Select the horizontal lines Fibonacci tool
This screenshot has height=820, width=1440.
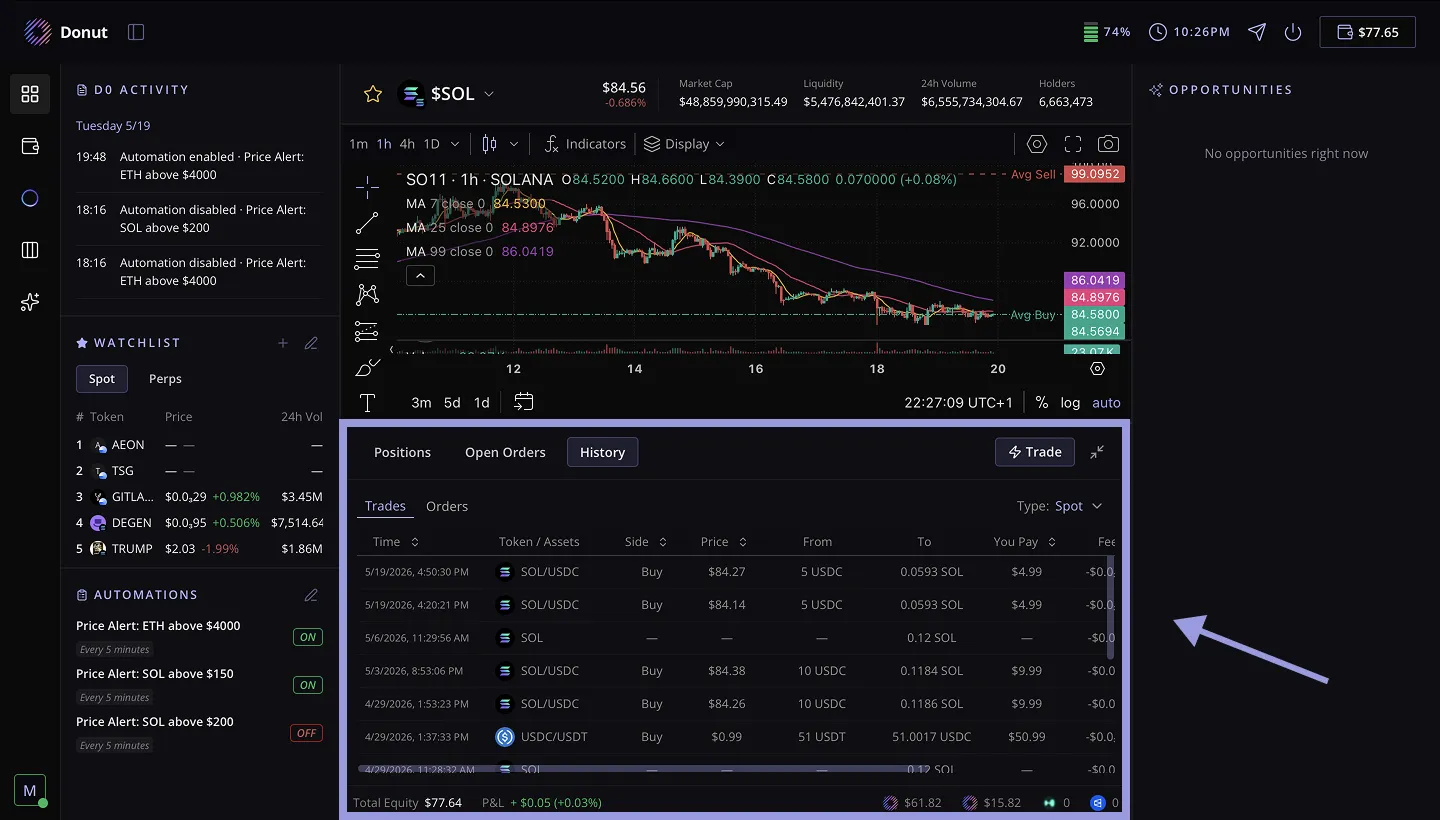[x=367, y=259]
